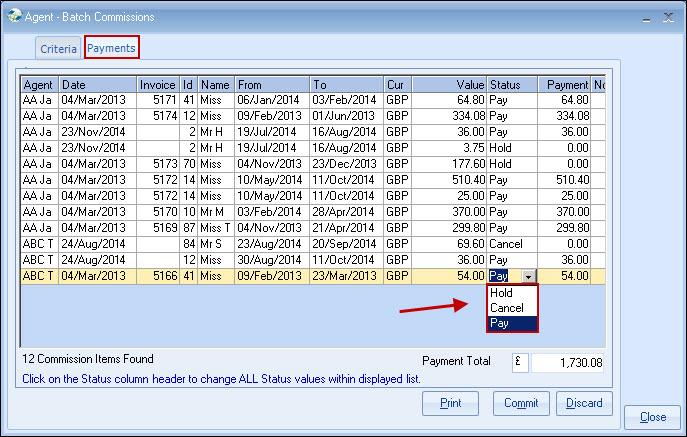Select invoice cell 5170
The height and width of the screenshot is (437, 687).
click(158, 212)
